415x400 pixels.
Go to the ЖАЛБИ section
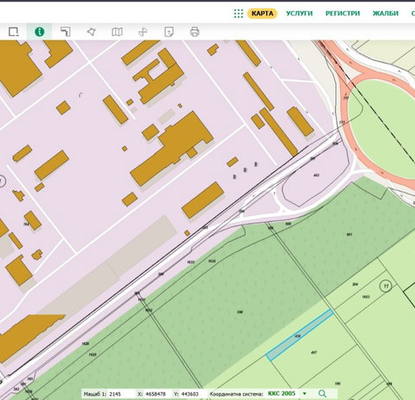click(385, 13)
